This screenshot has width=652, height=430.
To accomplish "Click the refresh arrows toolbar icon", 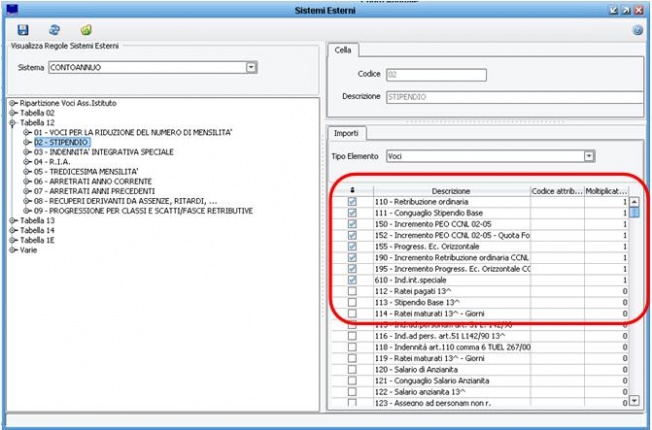I will 54,30.
